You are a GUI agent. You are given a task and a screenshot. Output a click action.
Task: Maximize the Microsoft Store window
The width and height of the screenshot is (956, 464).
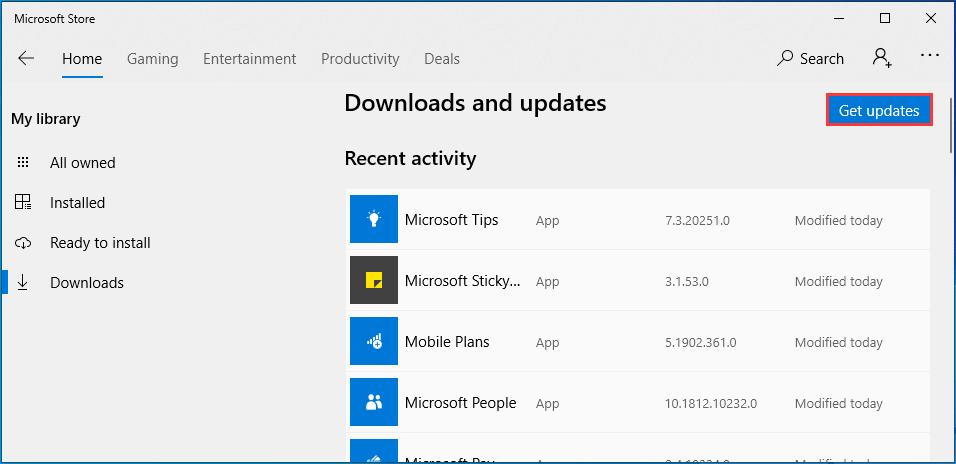point(885,18)
